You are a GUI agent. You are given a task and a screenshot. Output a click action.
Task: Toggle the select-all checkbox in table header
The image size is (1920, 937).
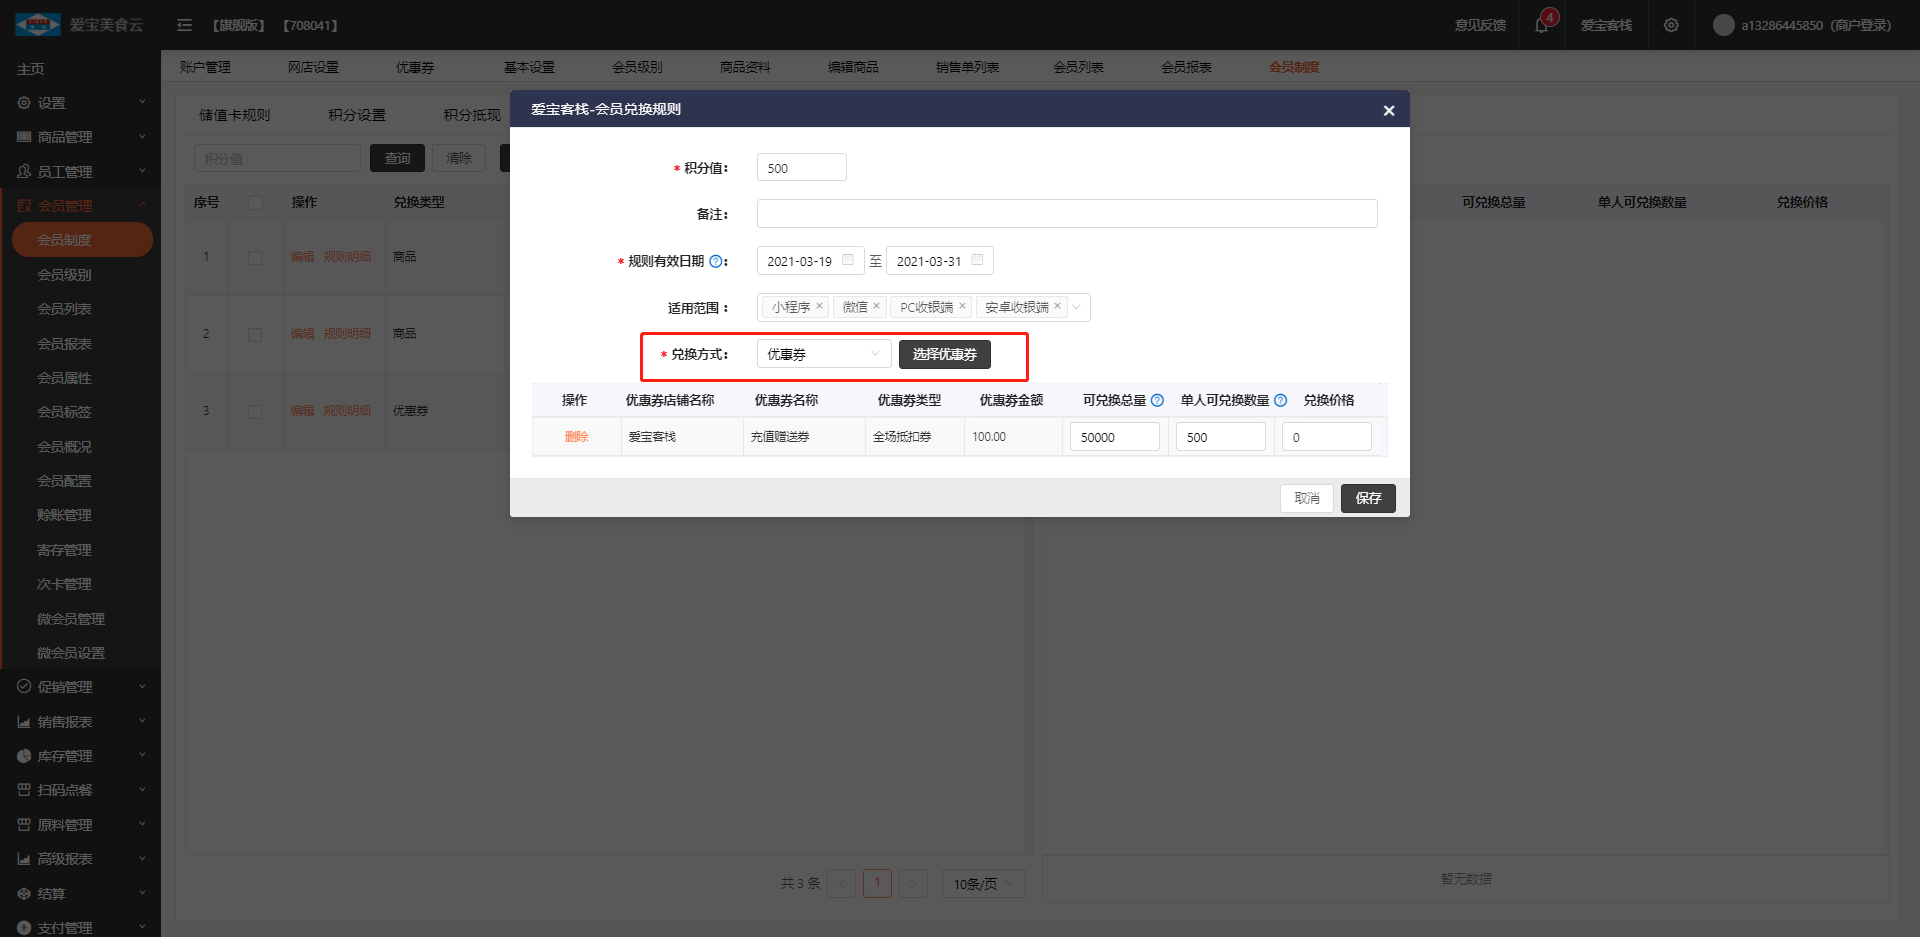pyautogui.click(x=255, y=203)
